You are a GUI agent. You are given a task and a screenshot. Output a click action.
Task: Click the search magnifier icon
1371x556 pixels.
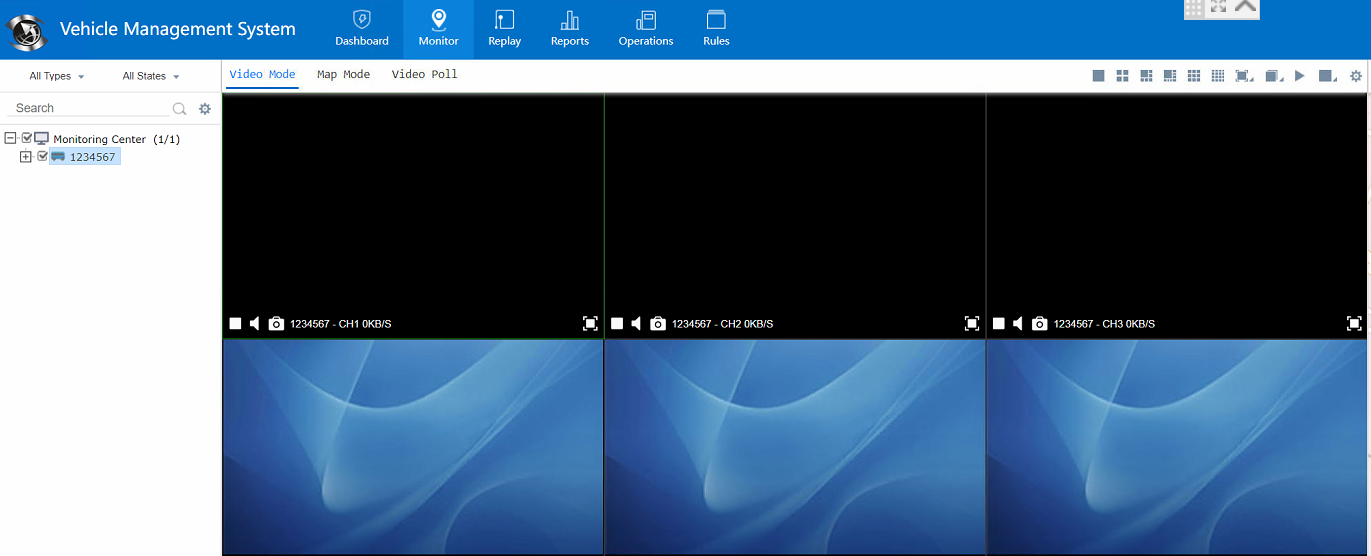point(180,109)
